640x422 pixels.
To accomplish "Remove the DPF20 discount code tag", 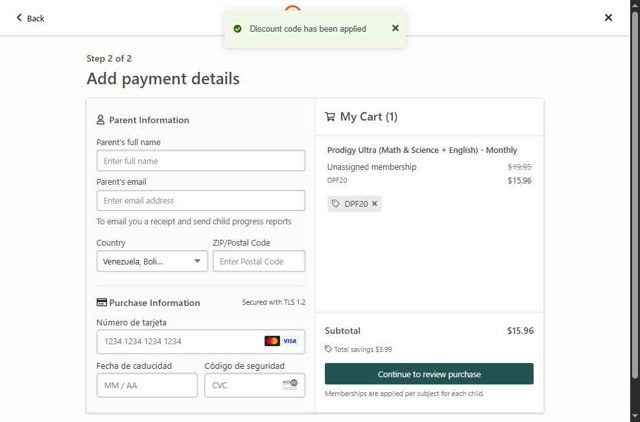I will click(x=375, y=204).
